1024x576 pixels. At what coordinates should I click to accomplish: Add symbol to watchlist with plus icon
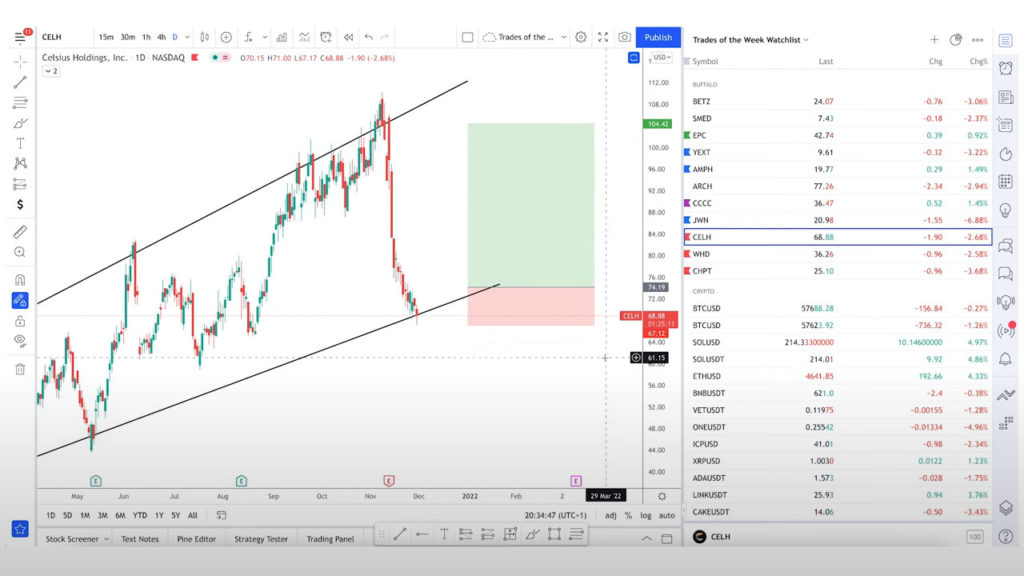934,40
